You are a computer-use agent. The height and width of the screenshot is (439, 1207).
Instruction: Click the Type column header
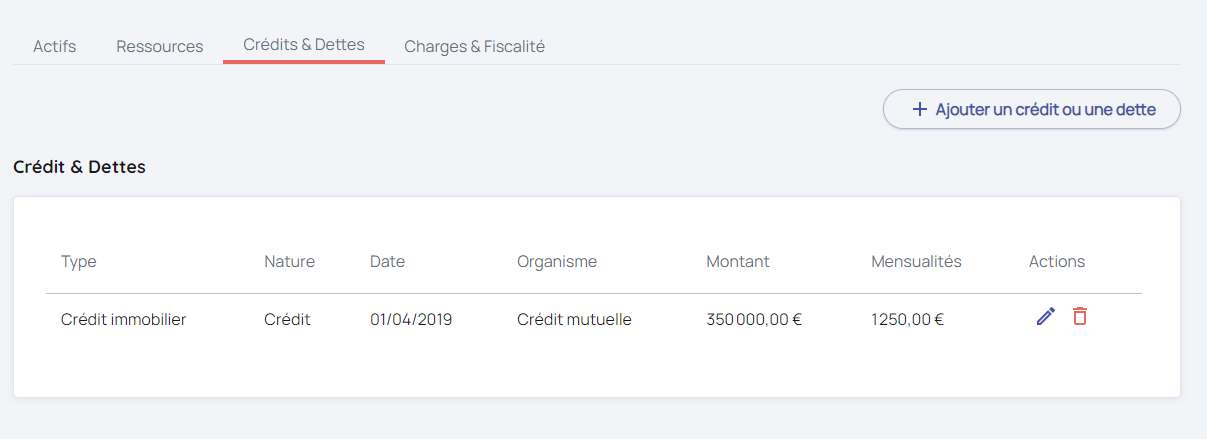[x=78, y=262]
